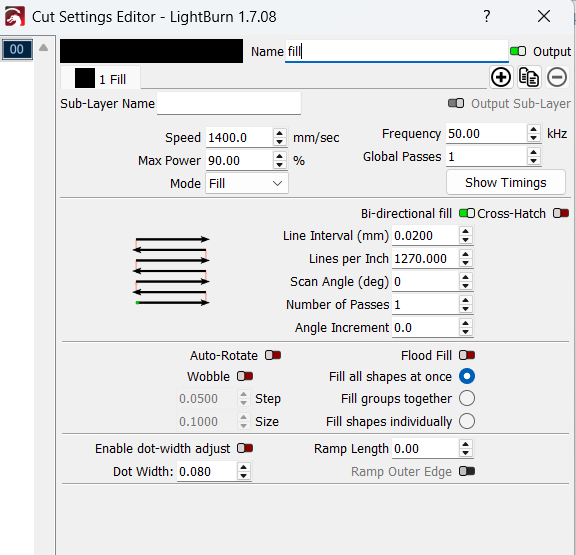Image resolution: width=576 pixels, height=555 pixels.
Task: Click the Dot Width value field
Action: (x=207, y=472)
